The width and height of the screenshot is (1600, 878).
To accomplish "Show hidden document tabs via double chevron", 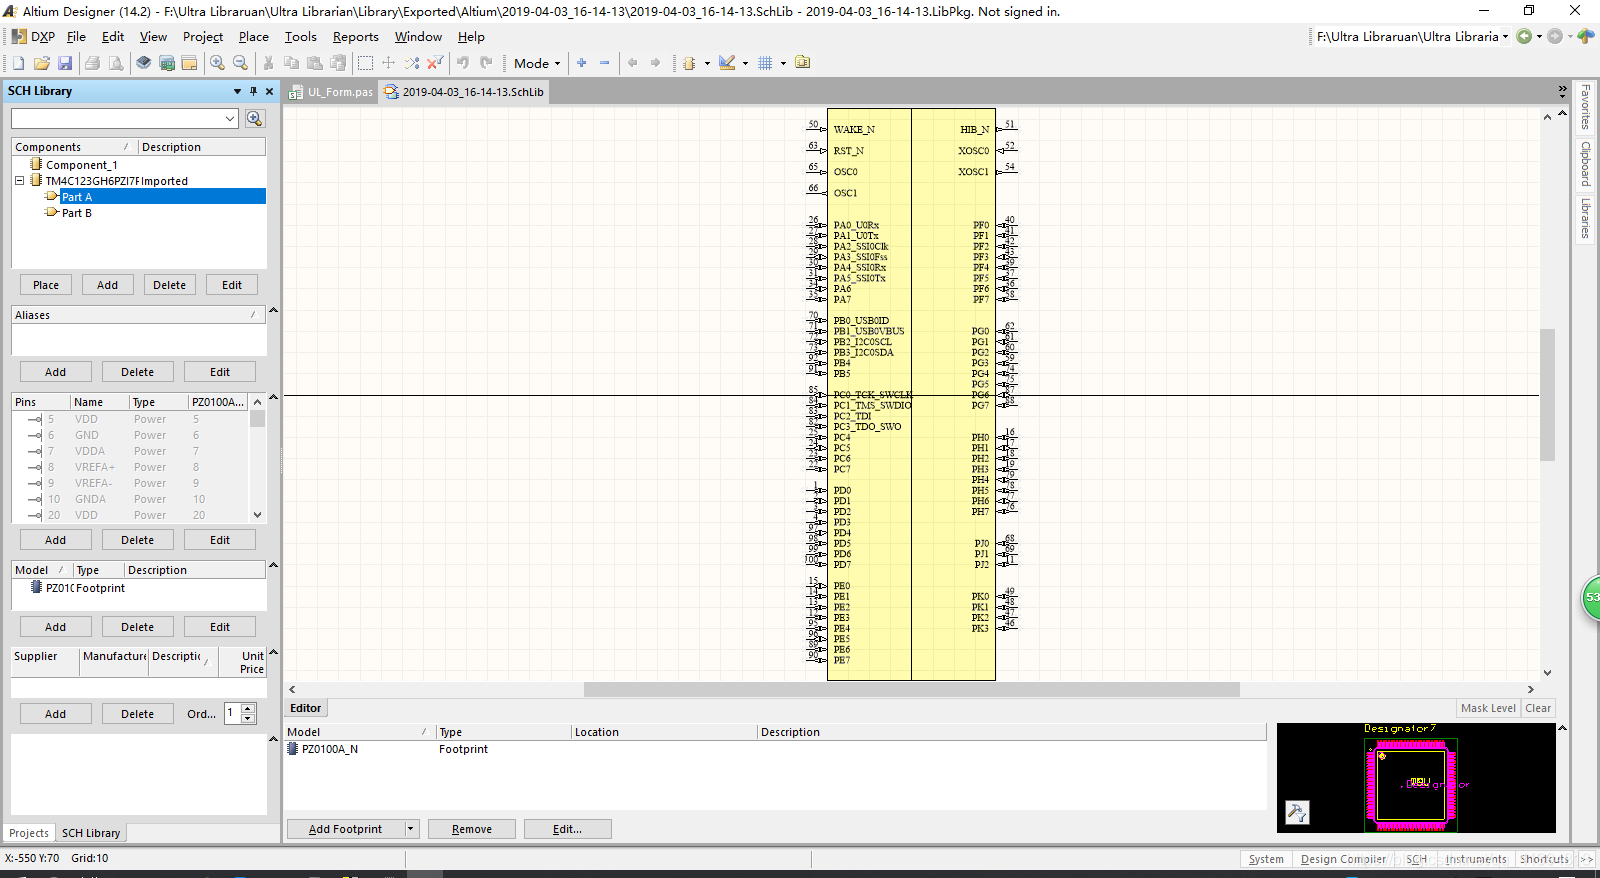I will coord(1562,91).
